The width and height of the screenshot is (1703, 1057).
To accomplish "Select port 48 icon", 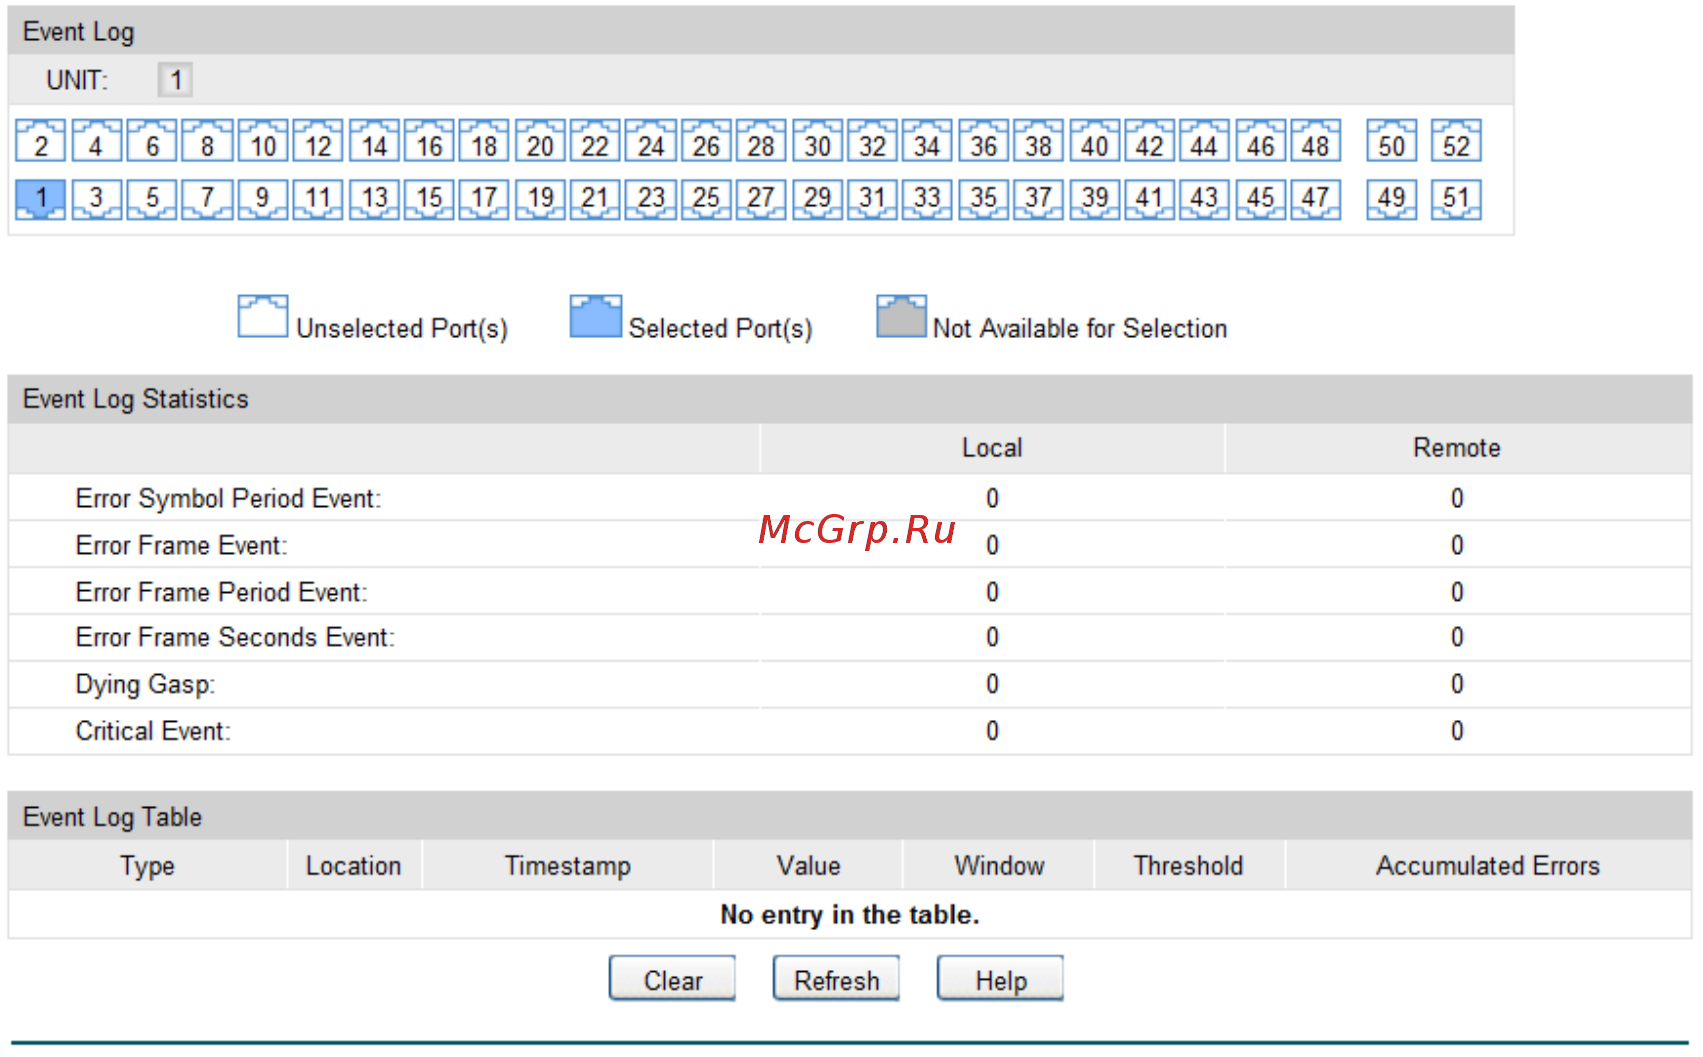I will (1316, 141).
